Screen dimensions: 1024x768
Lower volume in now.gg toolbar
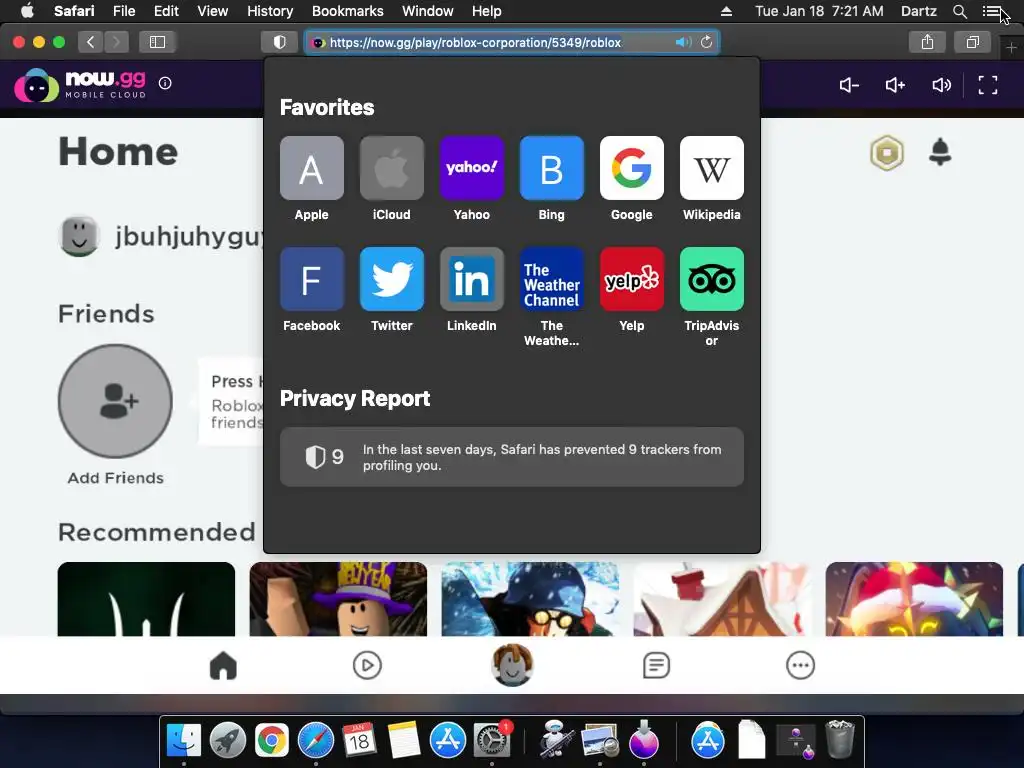pyautogui.click(x=849, y=85)
